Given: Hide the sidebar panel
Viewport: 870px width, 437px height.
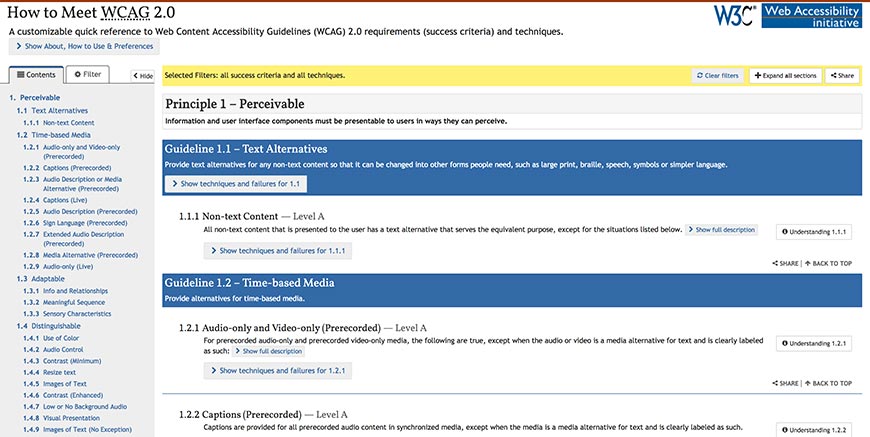Looking at the screenshot, I should [144, 76].
